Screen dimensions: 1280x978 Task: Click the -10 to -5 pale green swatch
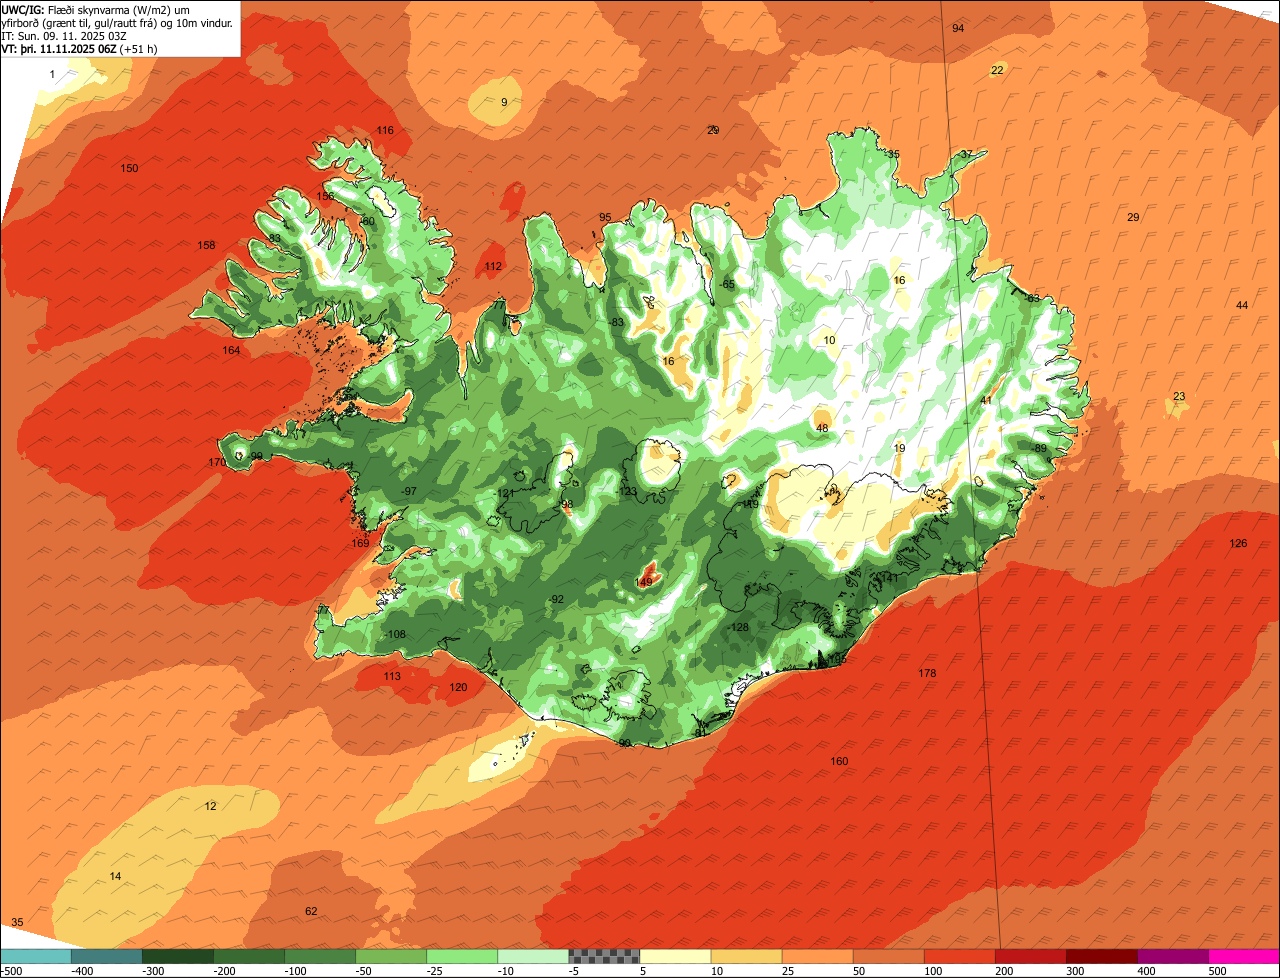click(532, 956)
